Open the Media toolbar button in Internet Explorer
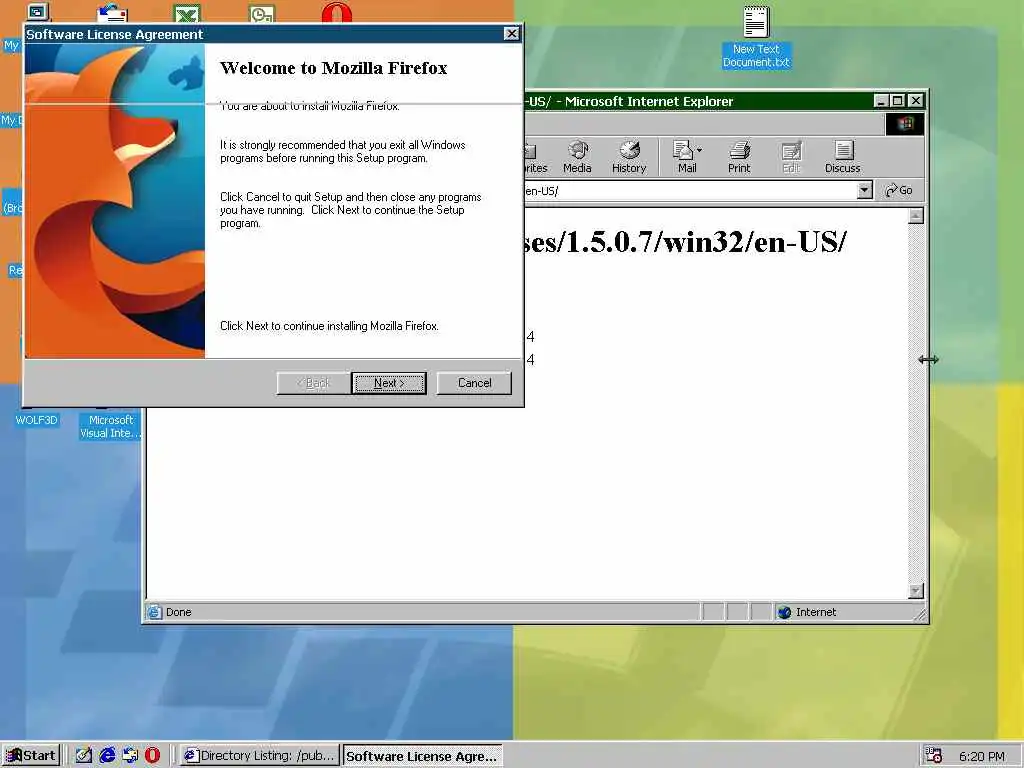This screenshot has width=1024, height=768. click(x=577, y=157)
